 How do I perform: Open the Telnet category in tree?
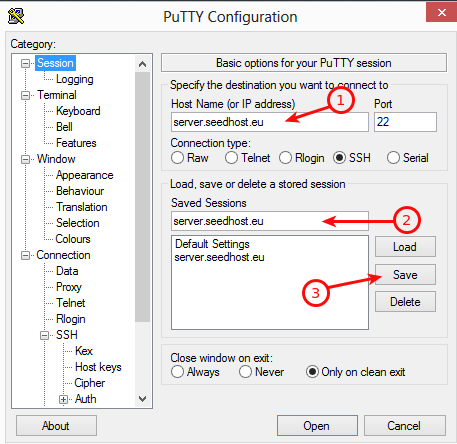(71, 303)
